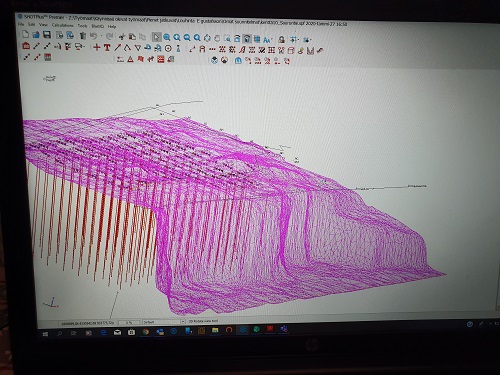Open the Calculations menu
Image resolution: width=500 pixels, height=375 pixels.
(x=62, y=25)
